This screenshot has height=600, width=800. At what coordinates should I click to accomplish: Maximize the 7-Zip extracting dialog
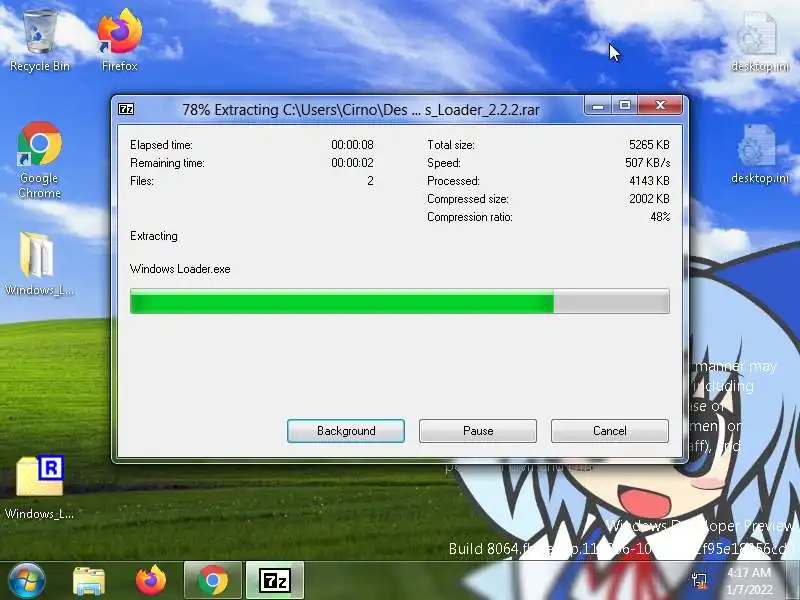click(624, 106)
